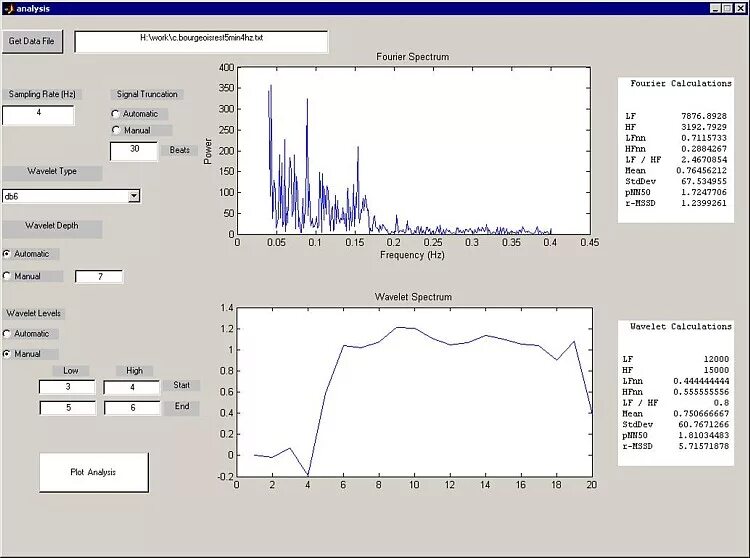
Task: Click the Wavelet Spectrum plot title
Action: pos(413,297)
